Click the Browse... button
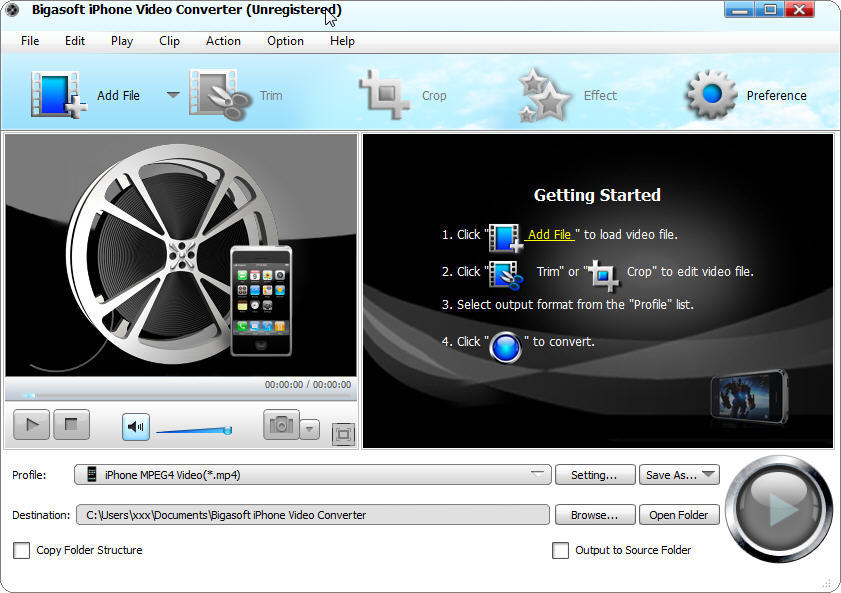841x593 pixels. [595, 515]
